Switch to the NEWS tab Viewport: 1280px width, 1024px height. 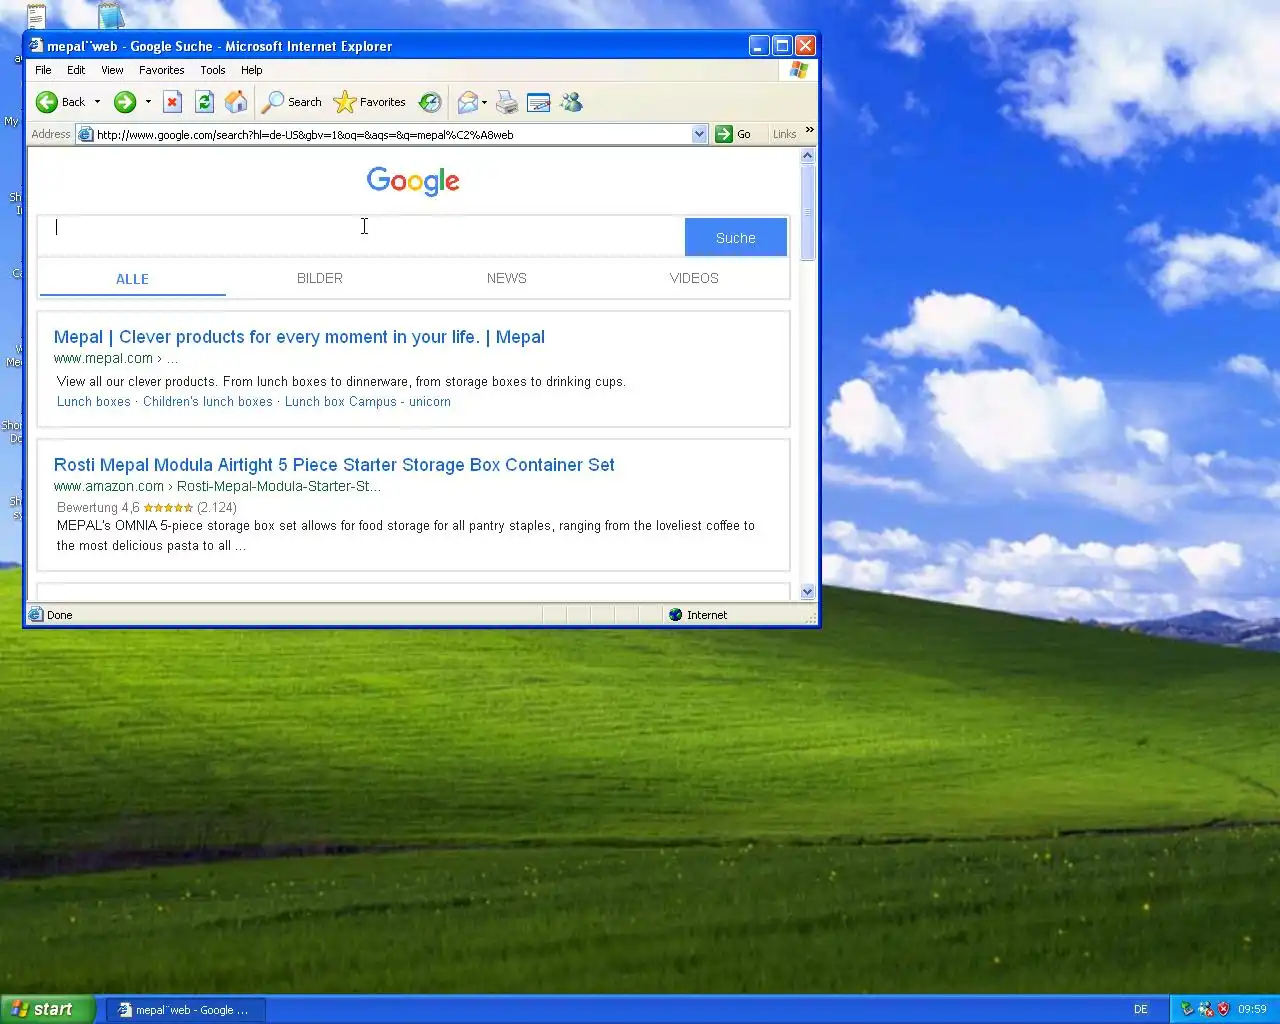(507, 278)
